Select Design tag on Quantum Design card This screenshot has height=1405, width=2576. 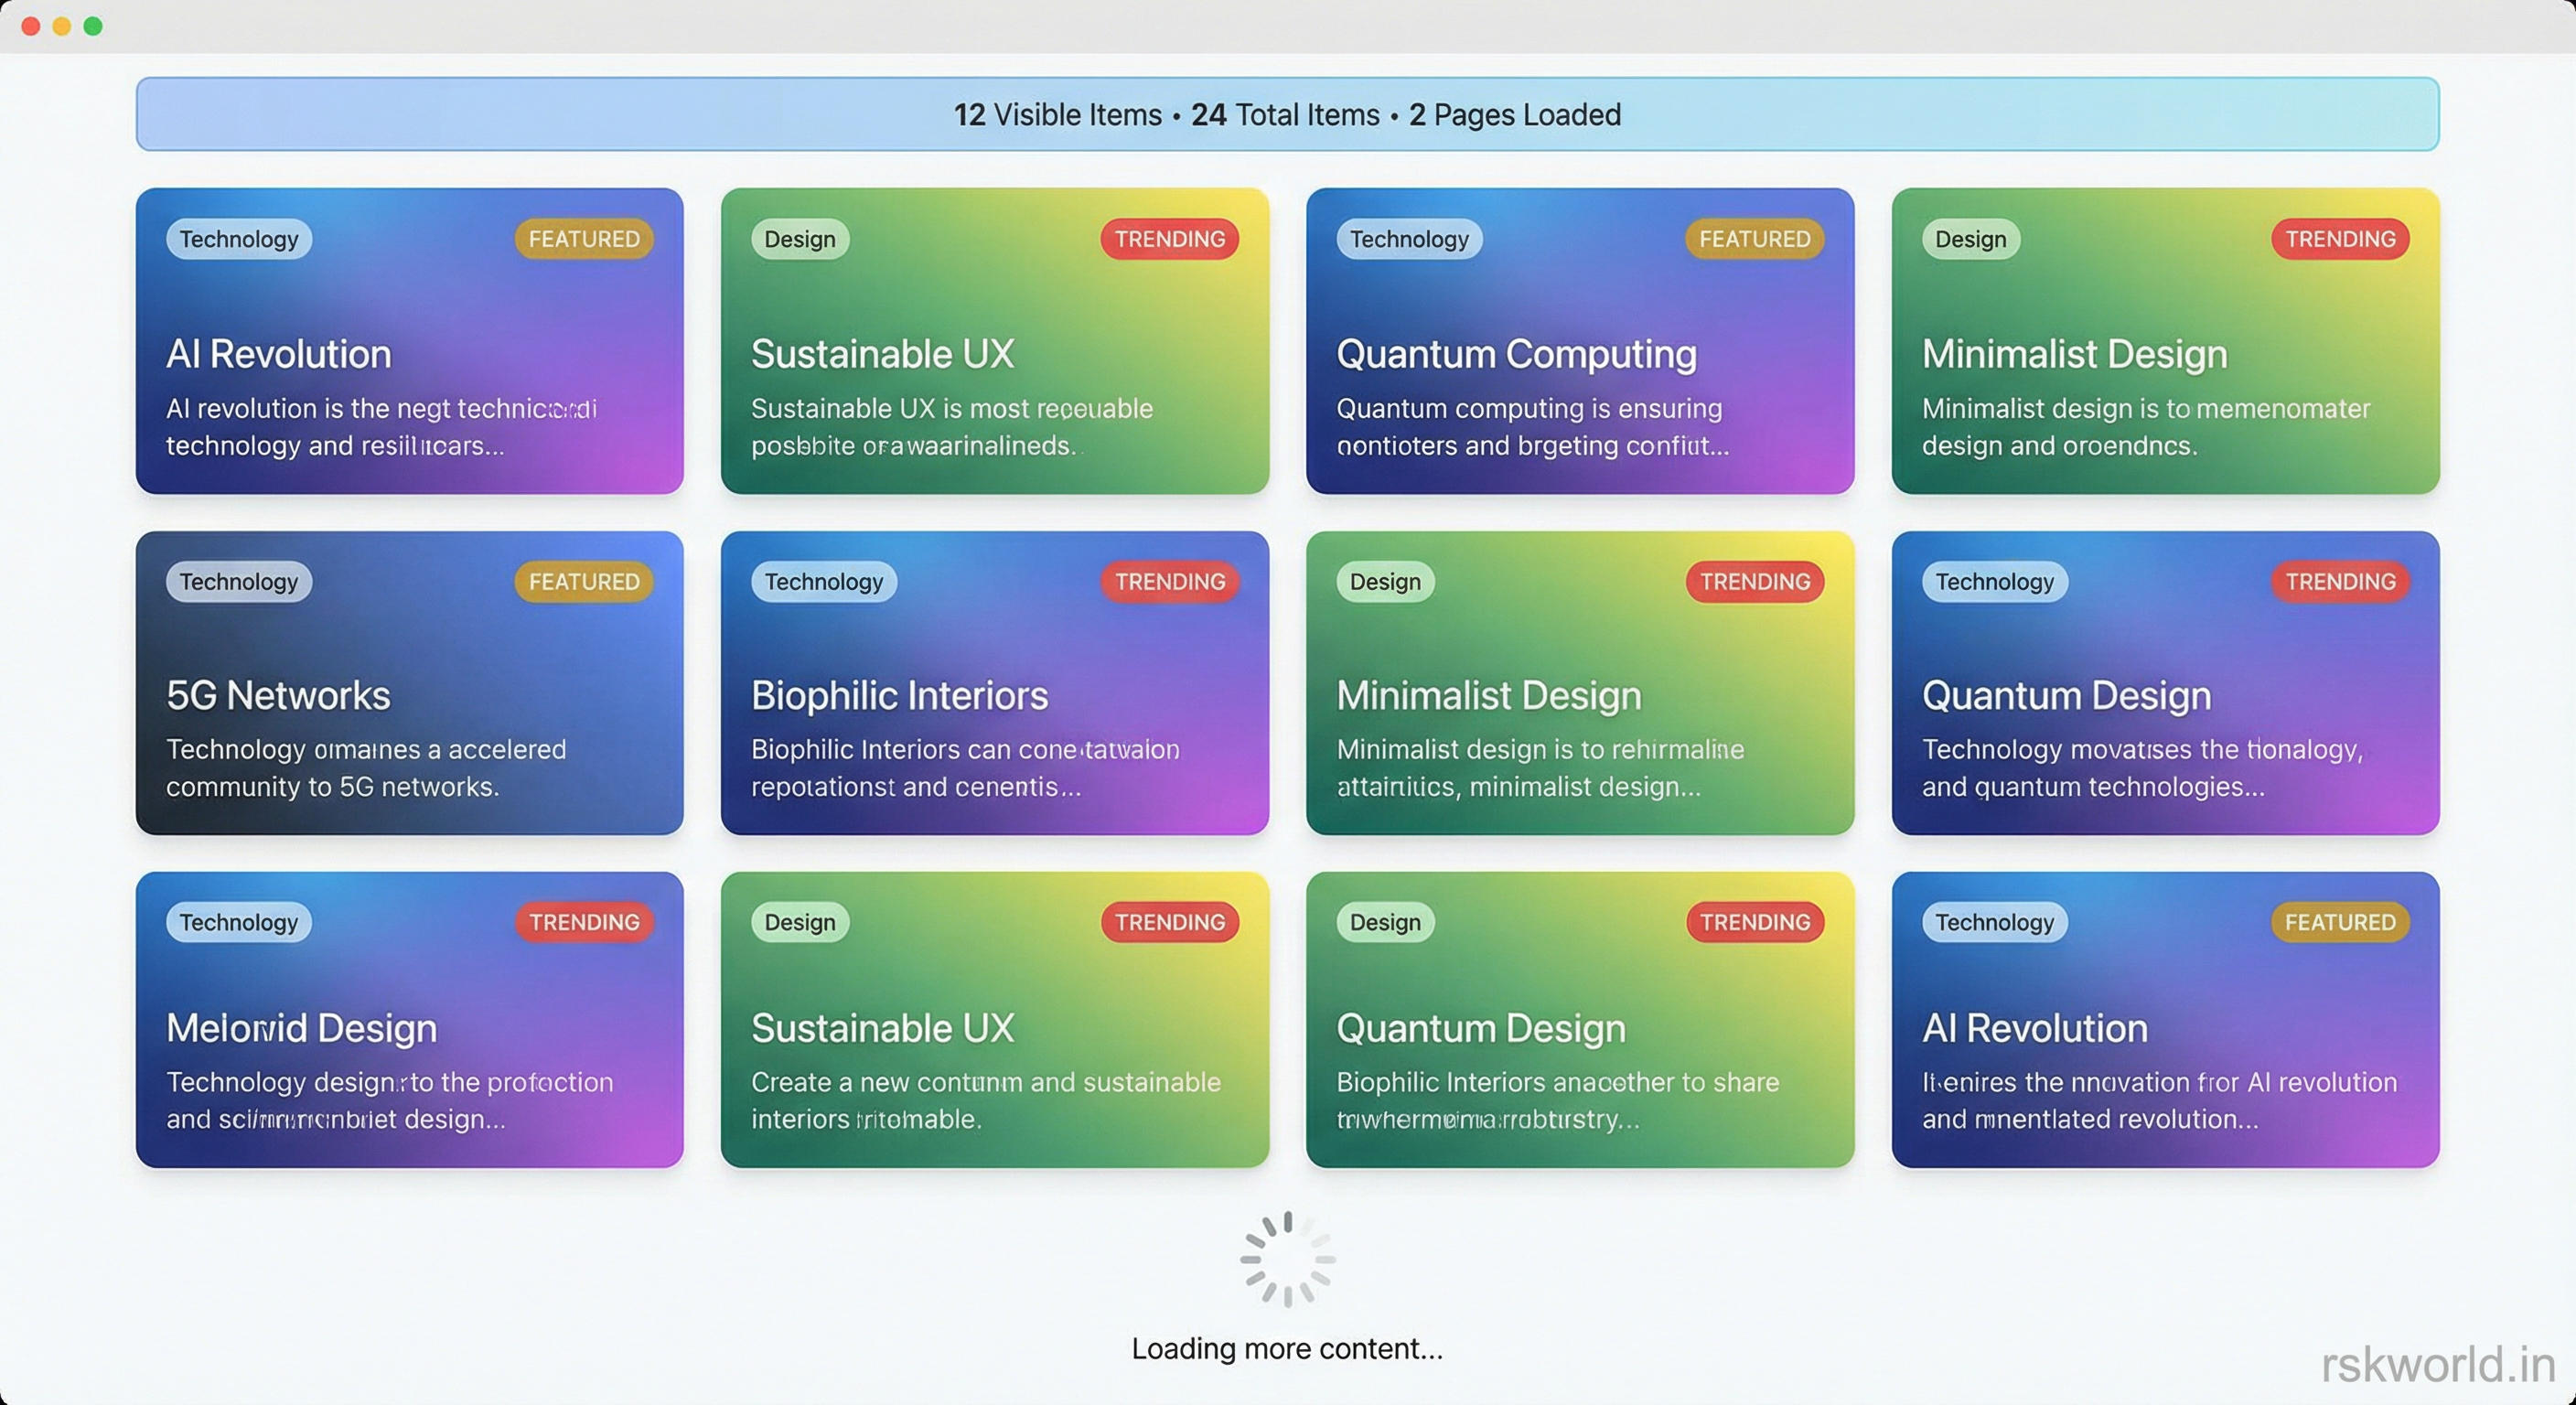coord(1385,922)
